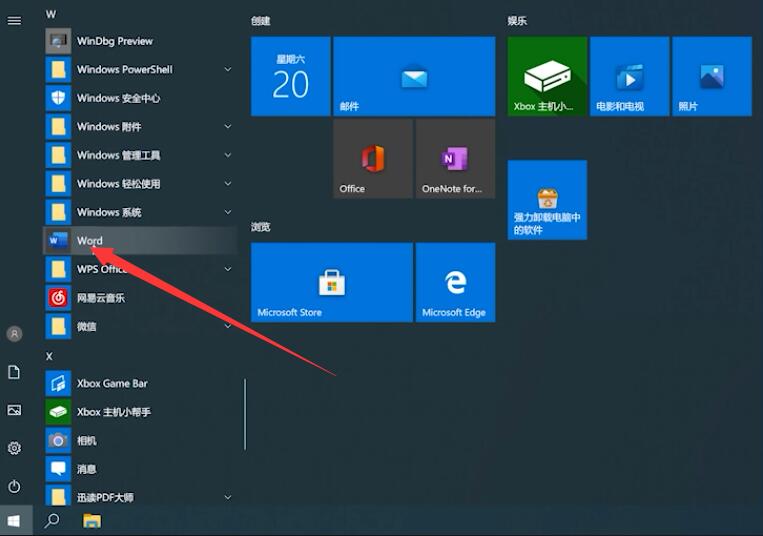763x536 pixels.
Task: Open the Office tile
Action: click(373, 159)
